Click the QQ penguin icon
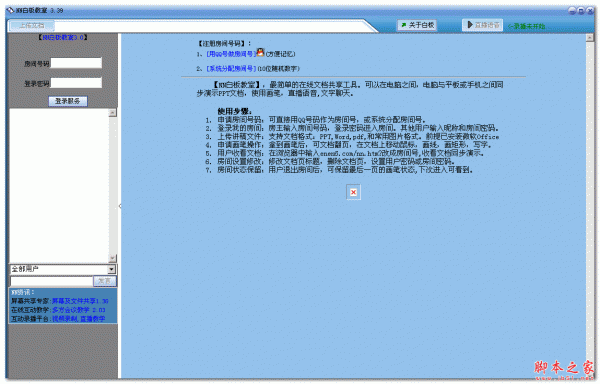Image resolution: width=600 pixels, height=384 pixels. coord(260,52)
